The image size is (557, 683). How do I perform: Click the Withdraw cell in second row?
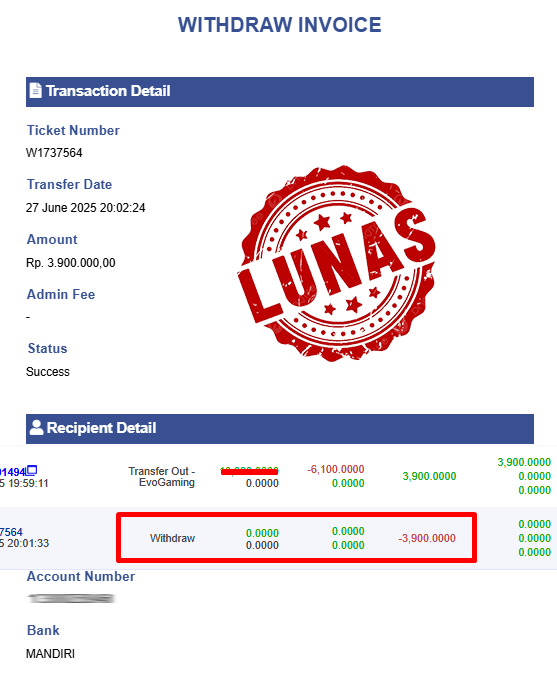(x=172, y=538)
